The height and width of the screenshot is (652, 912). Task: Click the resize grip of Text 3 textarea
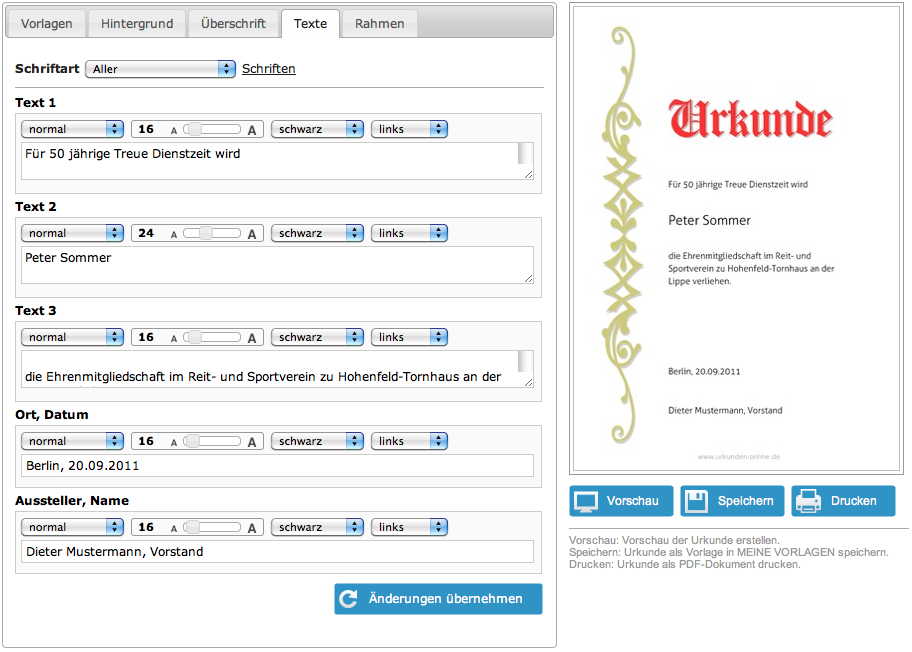click(528, 382)
